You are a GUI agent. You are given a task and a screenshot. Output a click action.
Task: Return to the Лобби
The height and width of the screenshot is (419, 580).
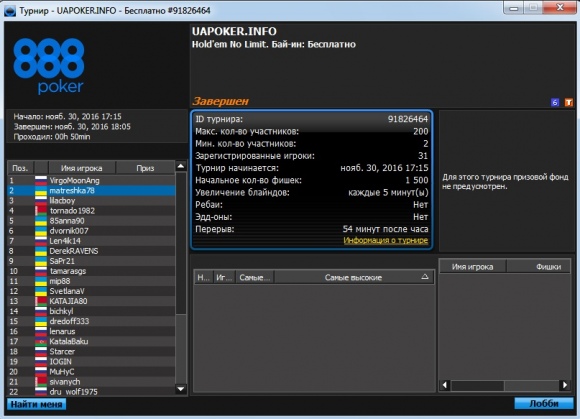tap(544, 403)
